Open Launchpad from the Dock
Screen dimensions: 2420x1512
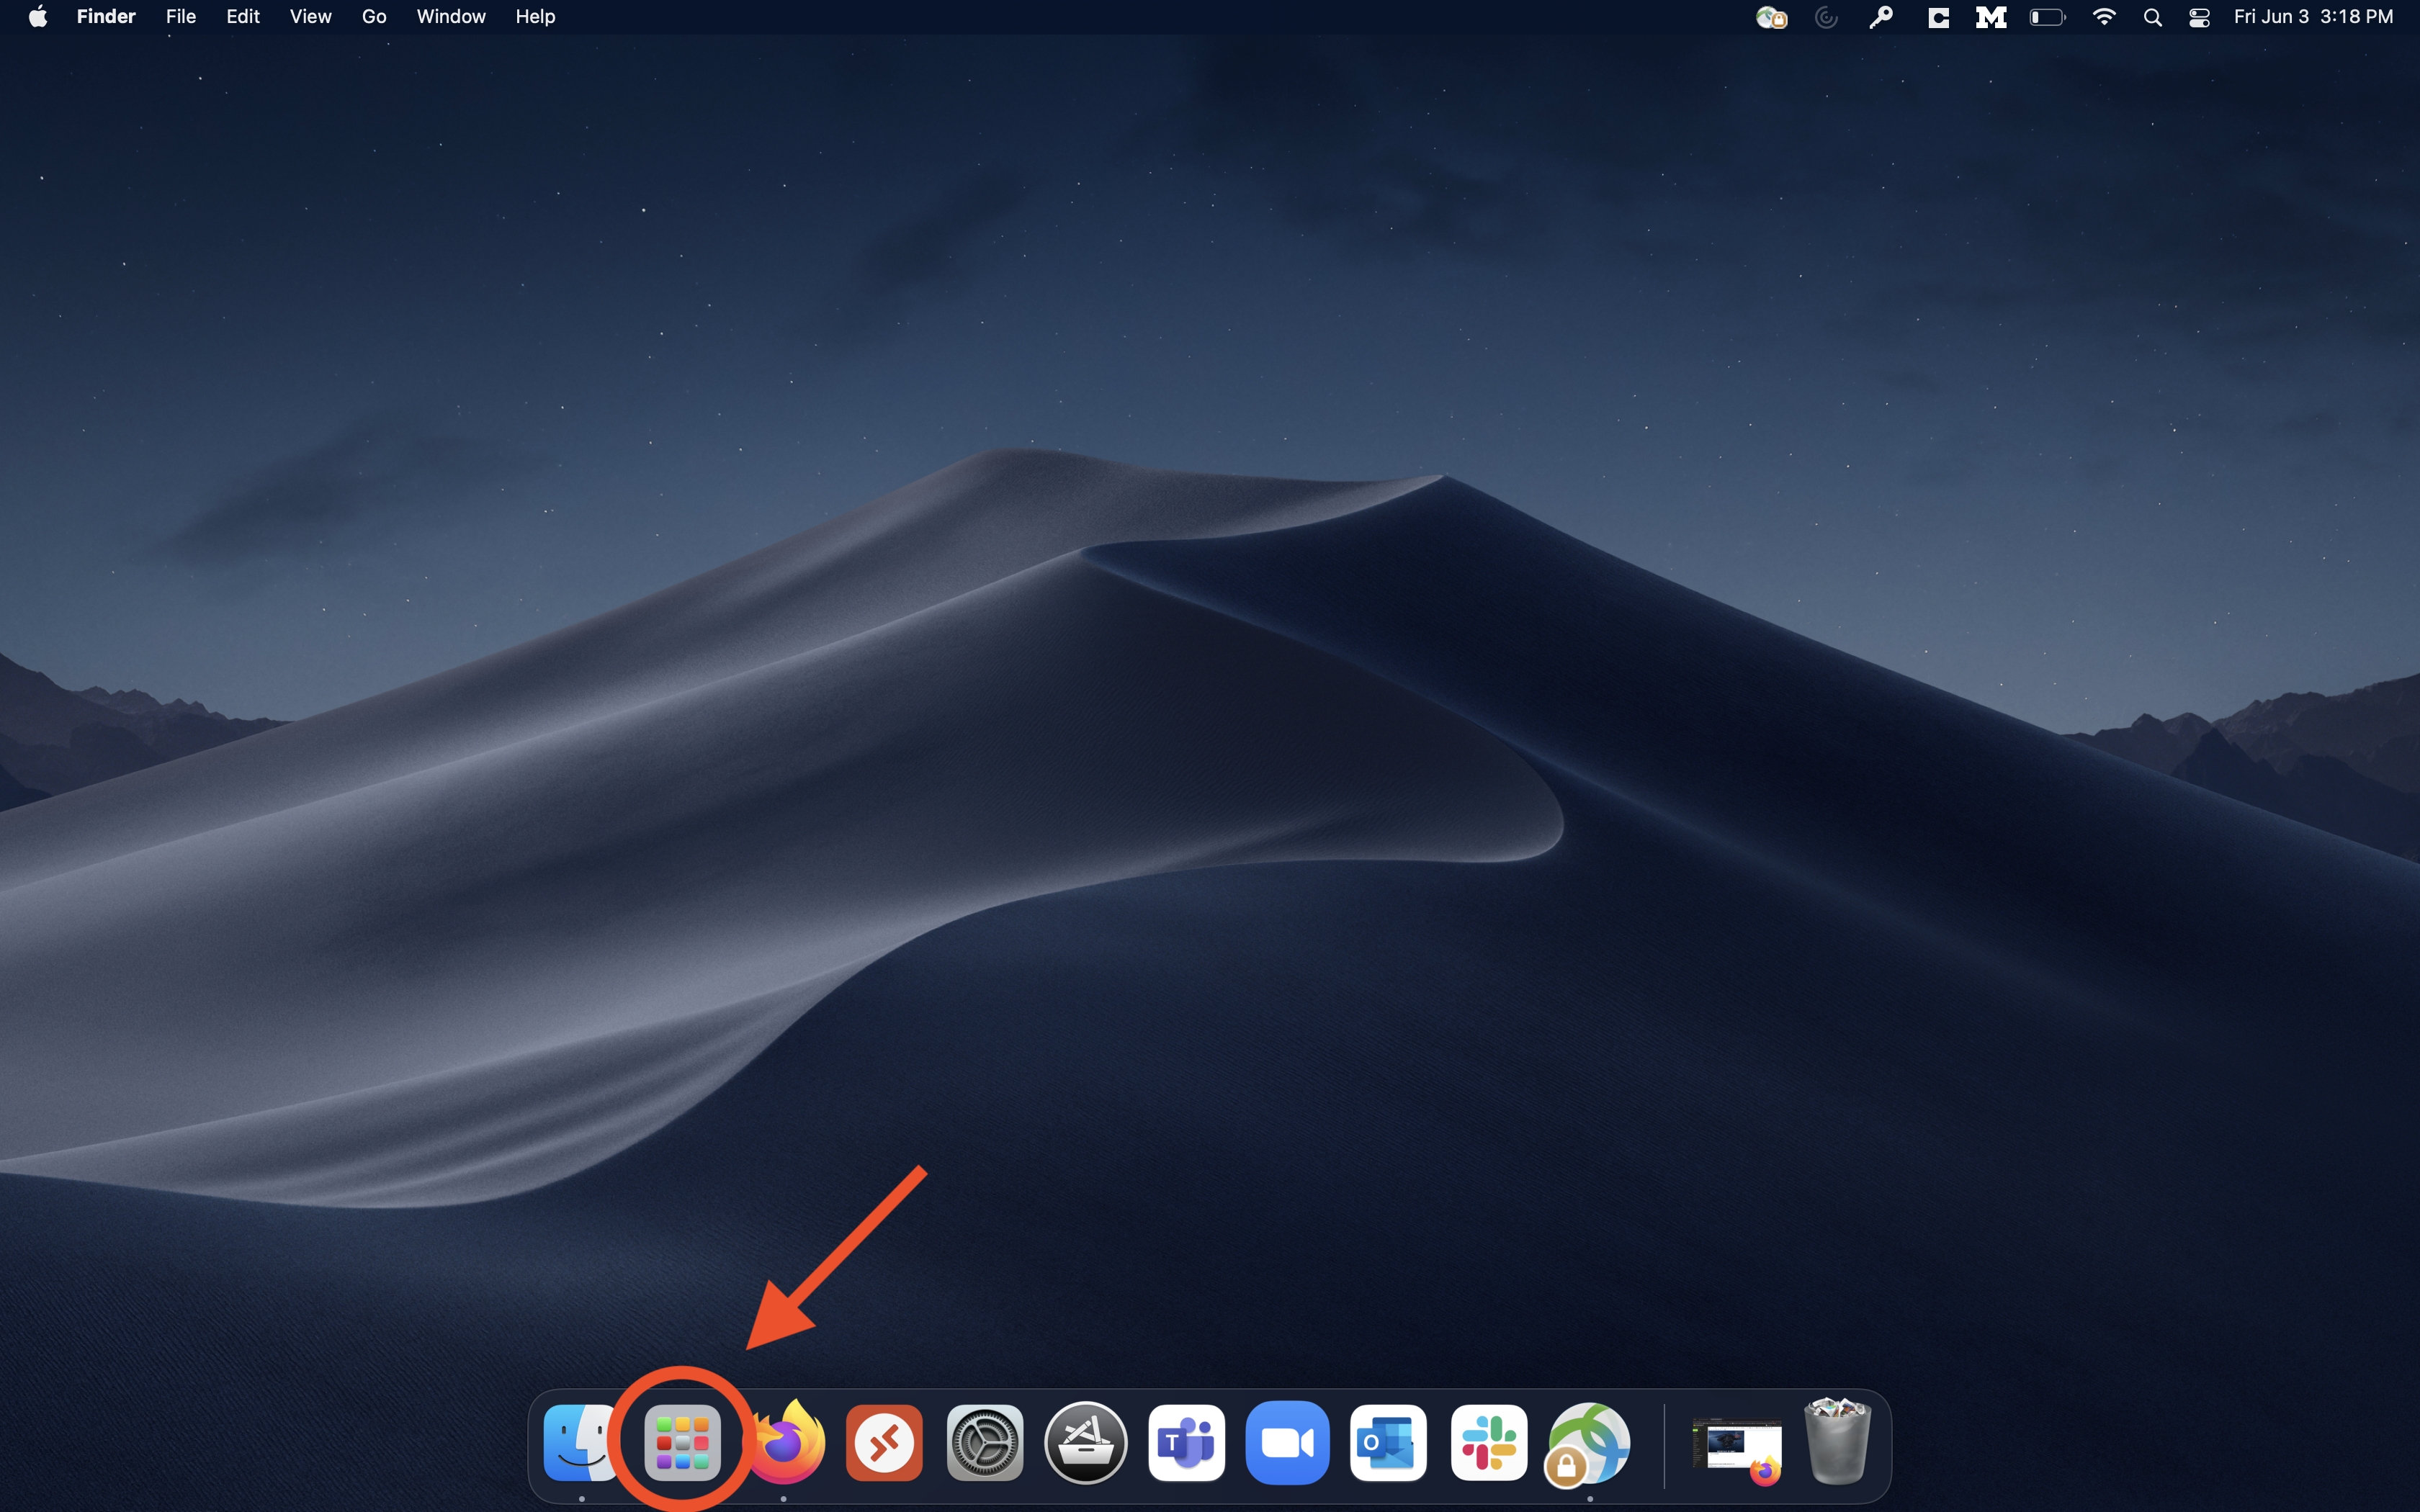683,1443
